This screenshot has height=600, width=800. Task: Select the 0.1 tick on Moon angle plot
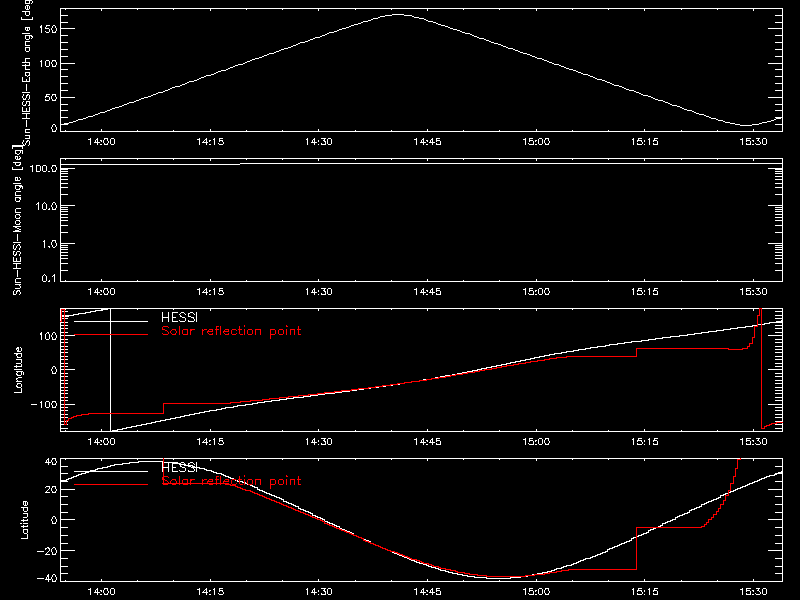(49, 278)
